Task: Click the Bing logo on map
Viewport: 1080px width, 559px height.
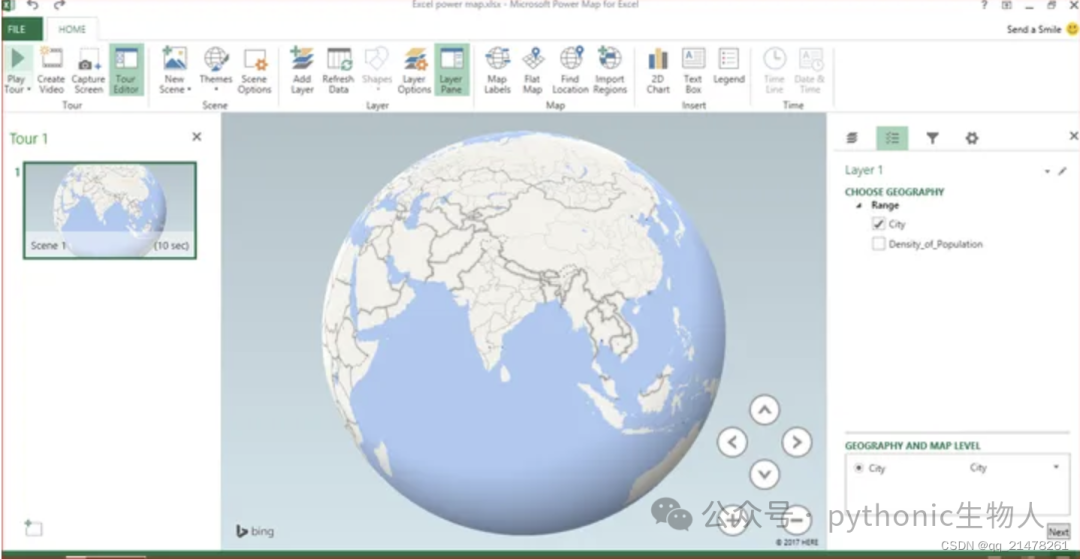Action: pyautogui.click(x=255, y=531)
